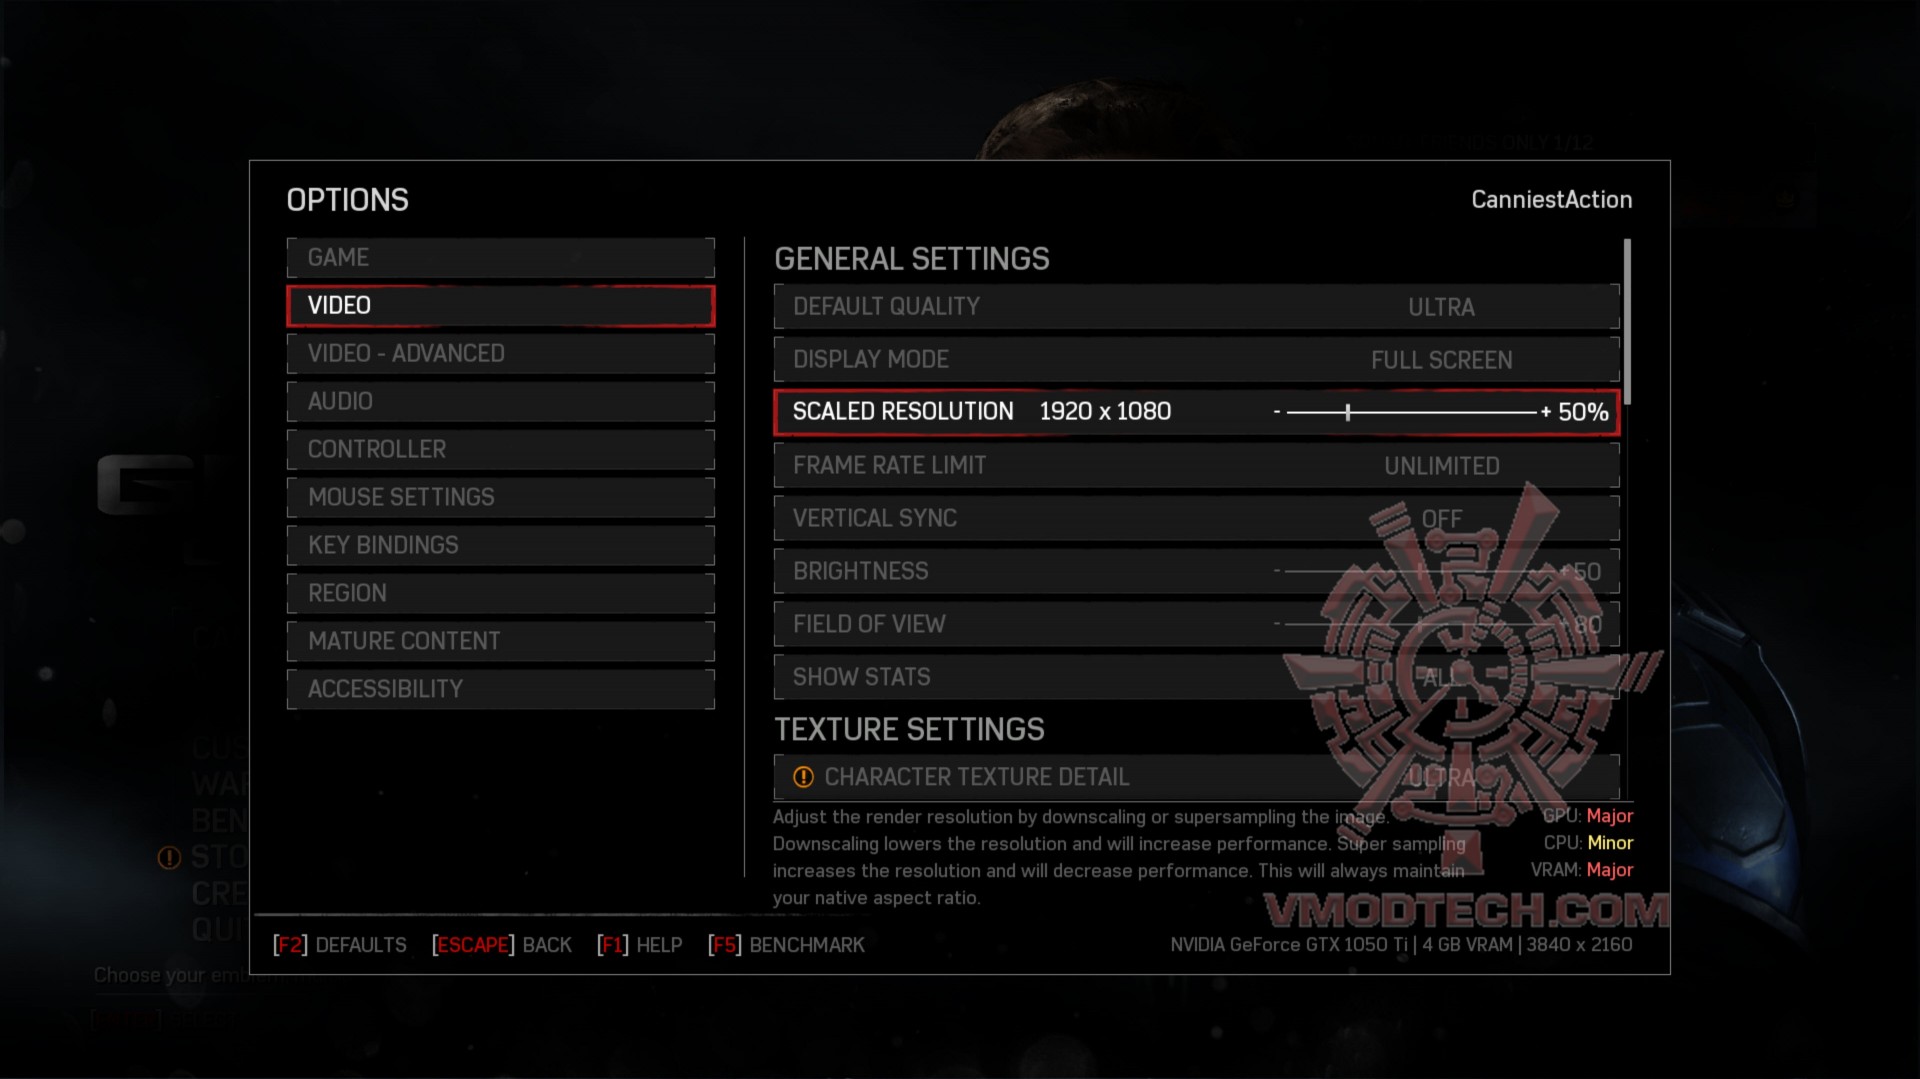Open the Accessibility options
This screenshot has width=1920, height=1079.
coord(500,689)
